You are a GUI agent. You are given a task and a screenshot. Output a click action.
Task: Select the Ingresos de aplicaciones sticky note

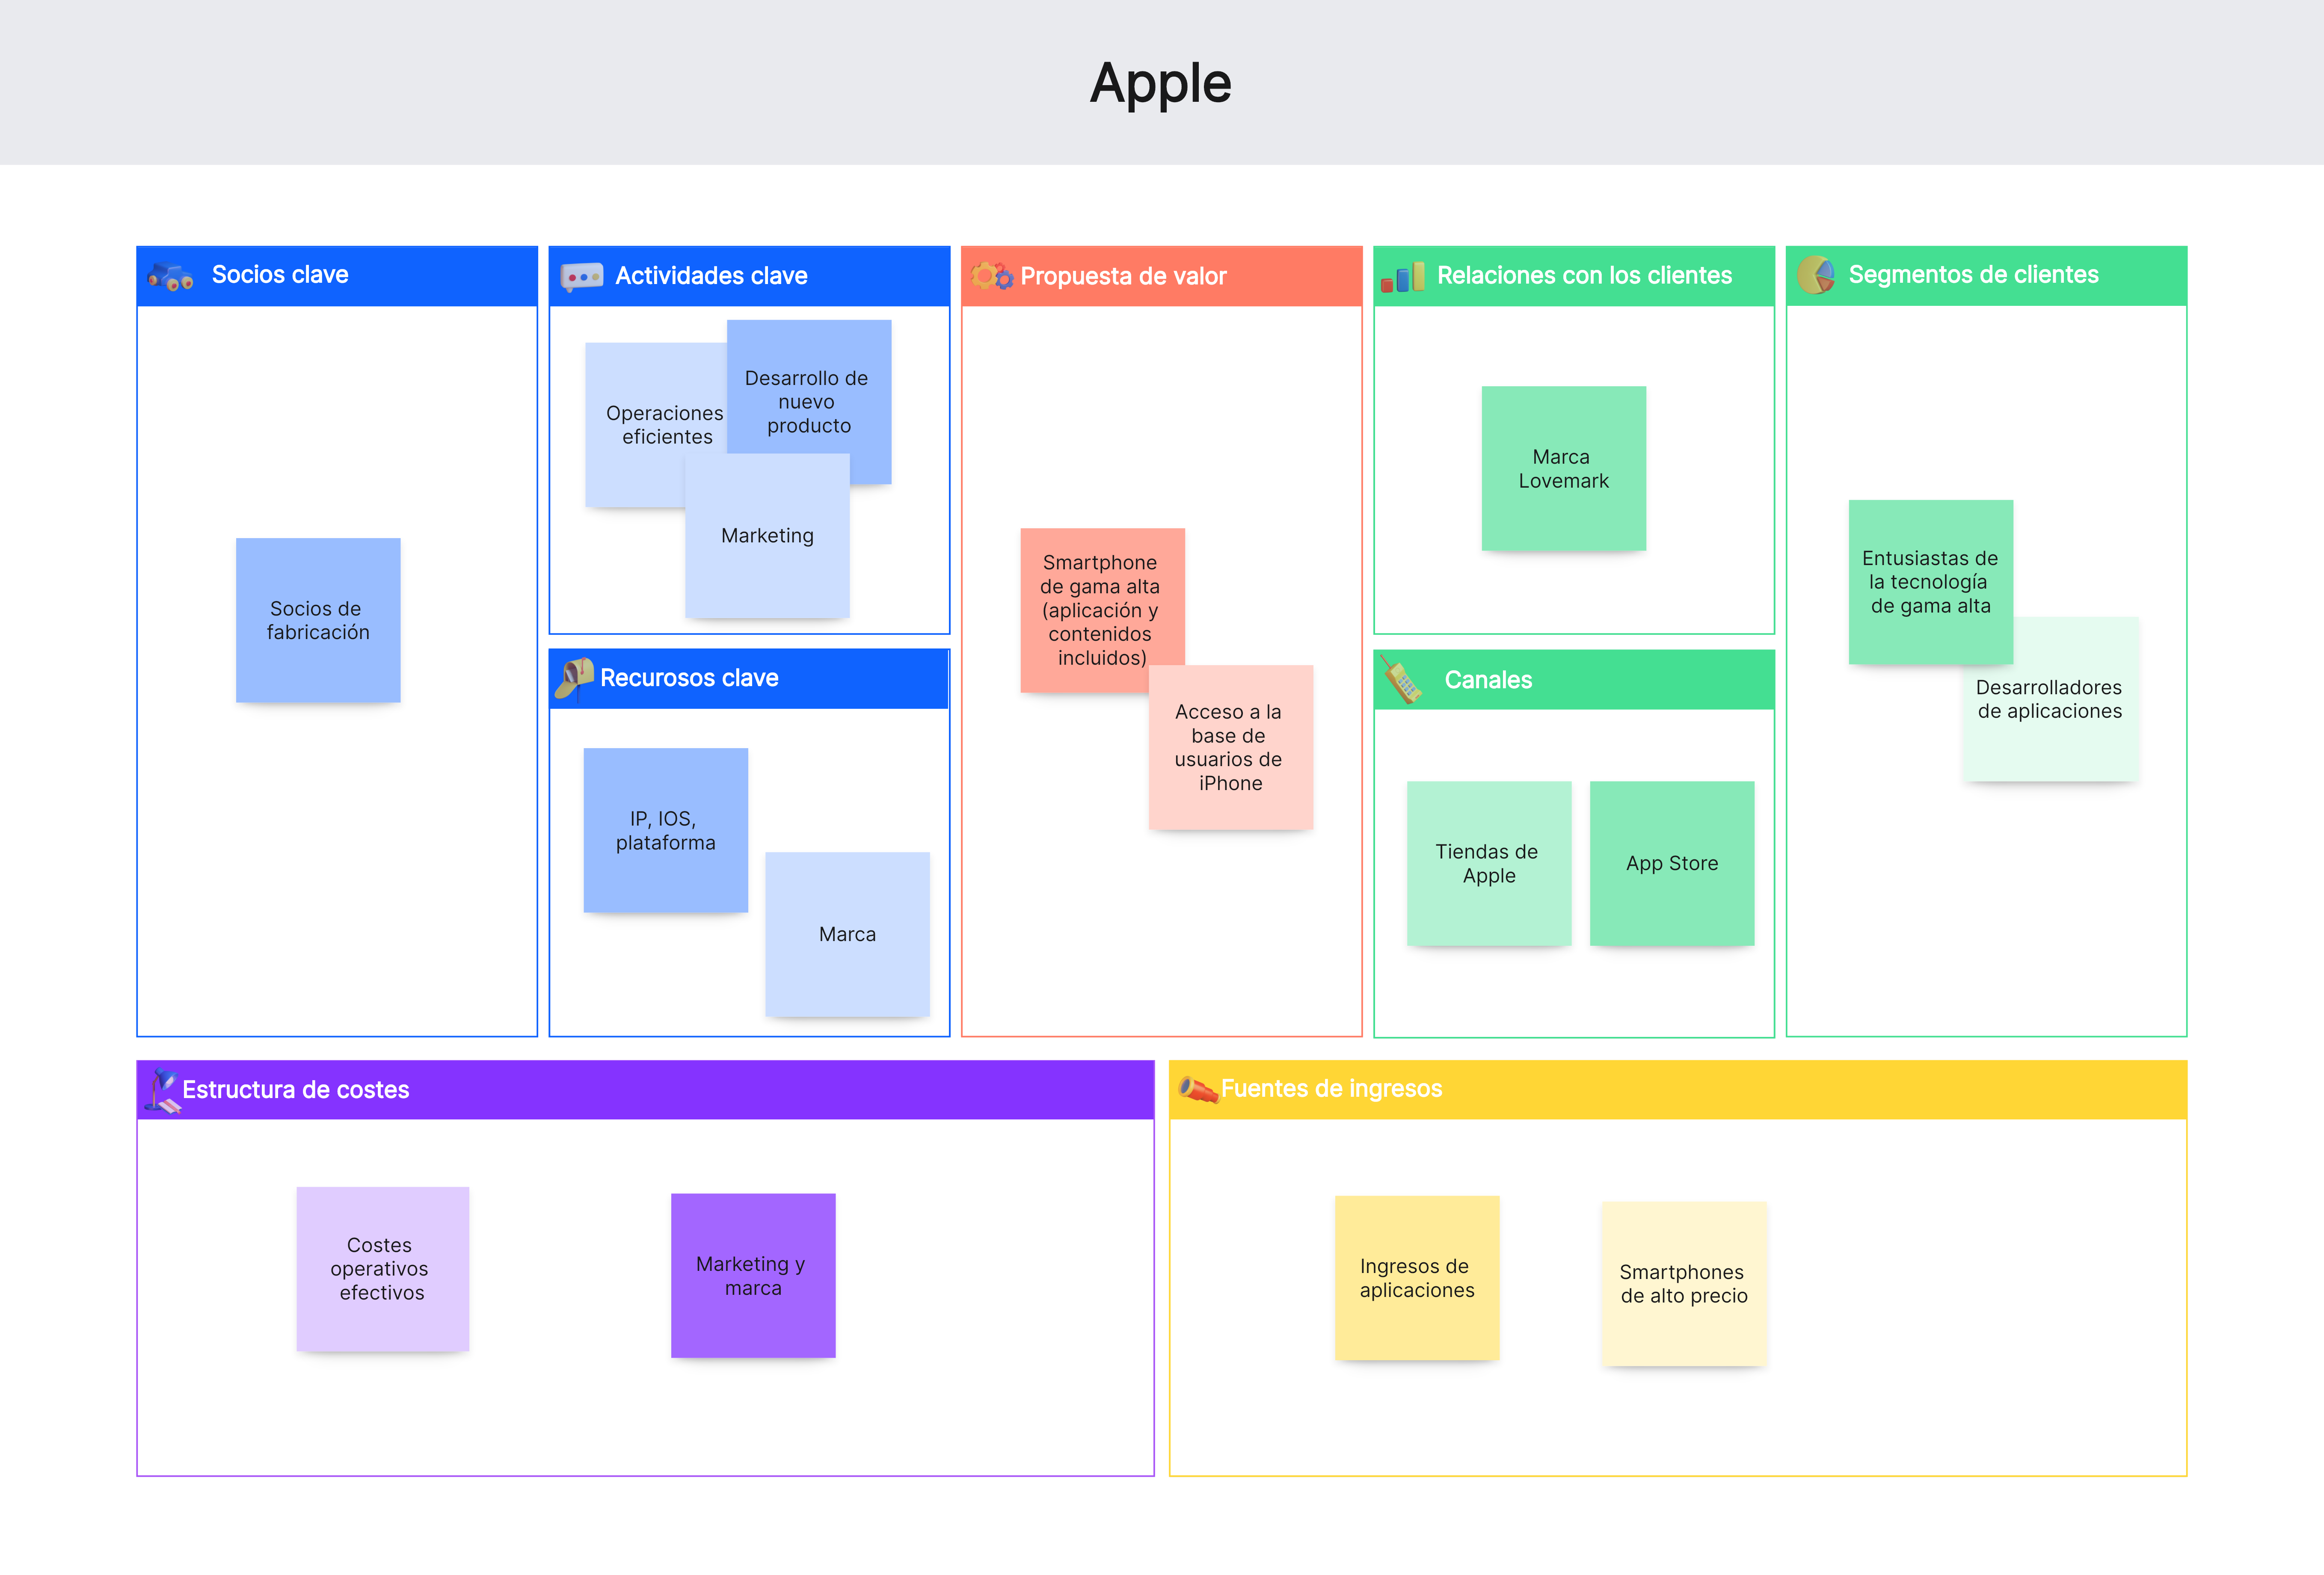coord(1417,1278)
